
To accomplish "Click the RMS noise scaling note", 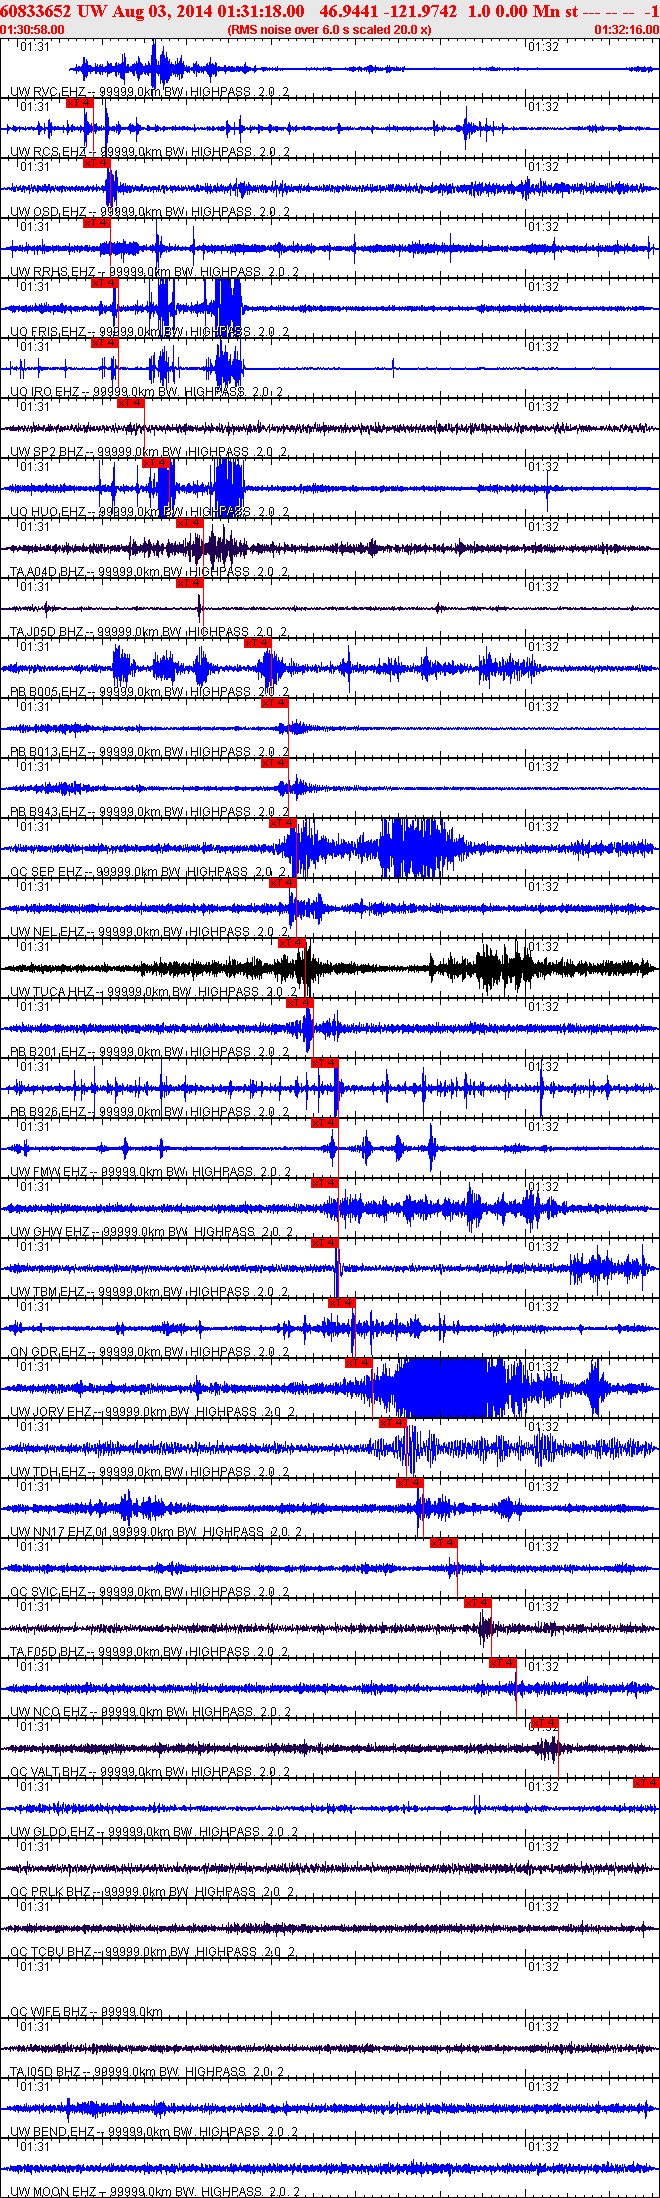I will (330, 30).
